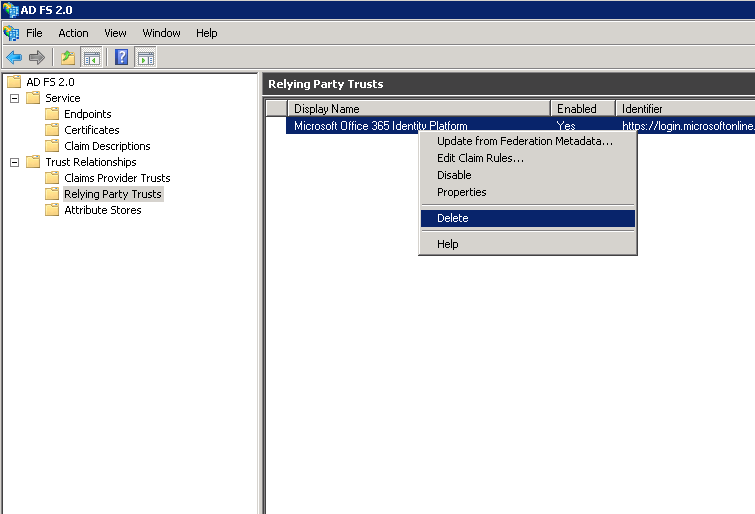
Task: Select the Attribute Stores tree label
Action: click(x=103, y=210)
